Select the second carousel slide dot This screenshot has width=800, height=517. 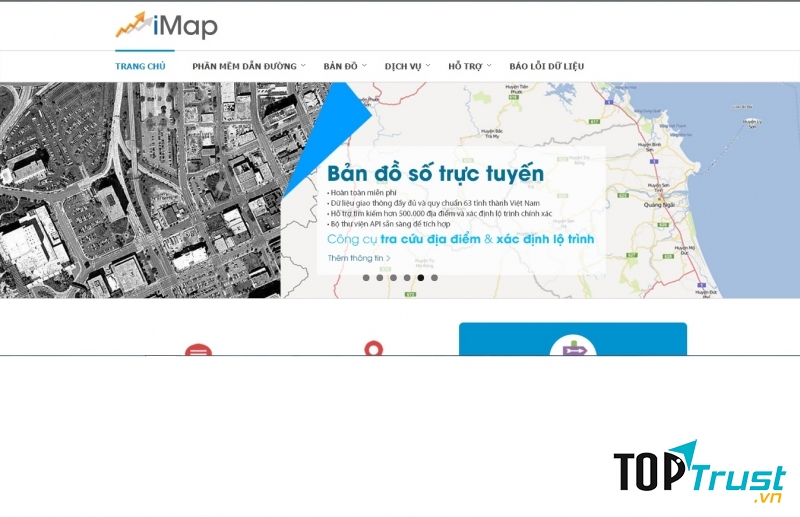click(380, 278)
